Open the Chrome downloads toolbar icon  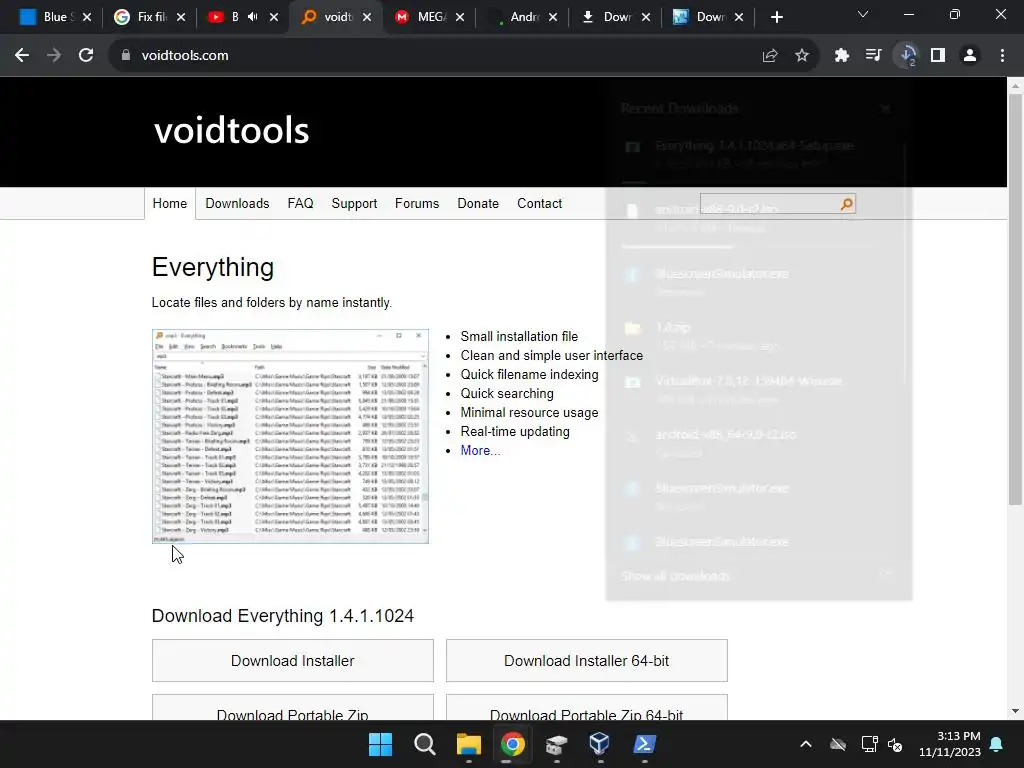click(906, 56)
